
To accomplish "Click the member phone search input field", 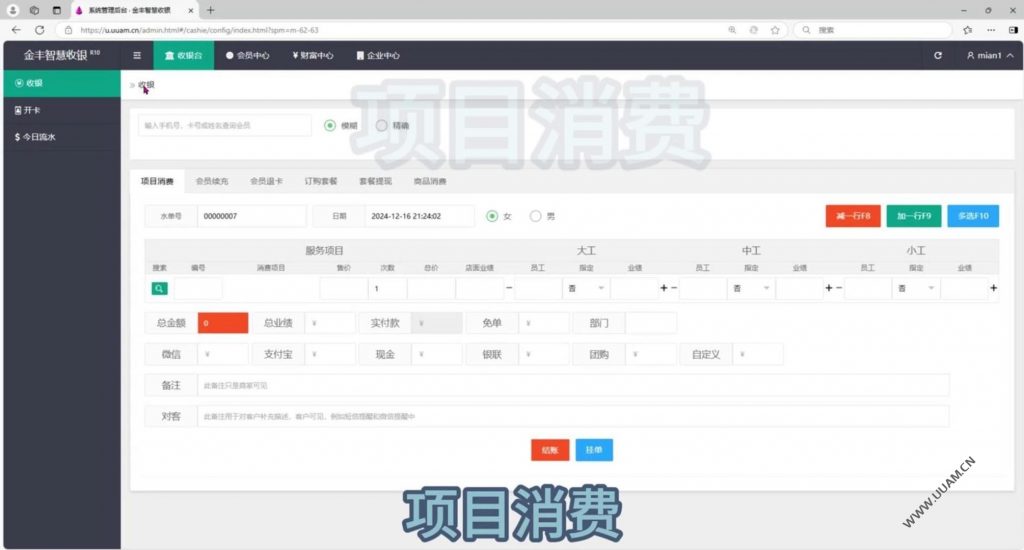I will 225,126.
